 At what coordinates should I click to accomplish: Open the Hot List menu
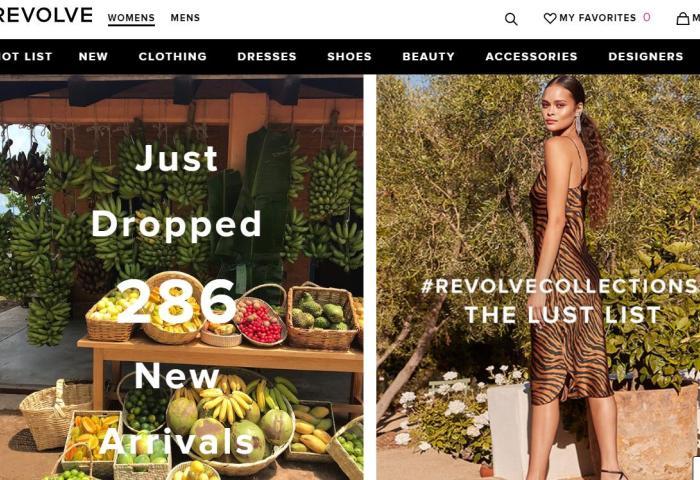[26, 56]
